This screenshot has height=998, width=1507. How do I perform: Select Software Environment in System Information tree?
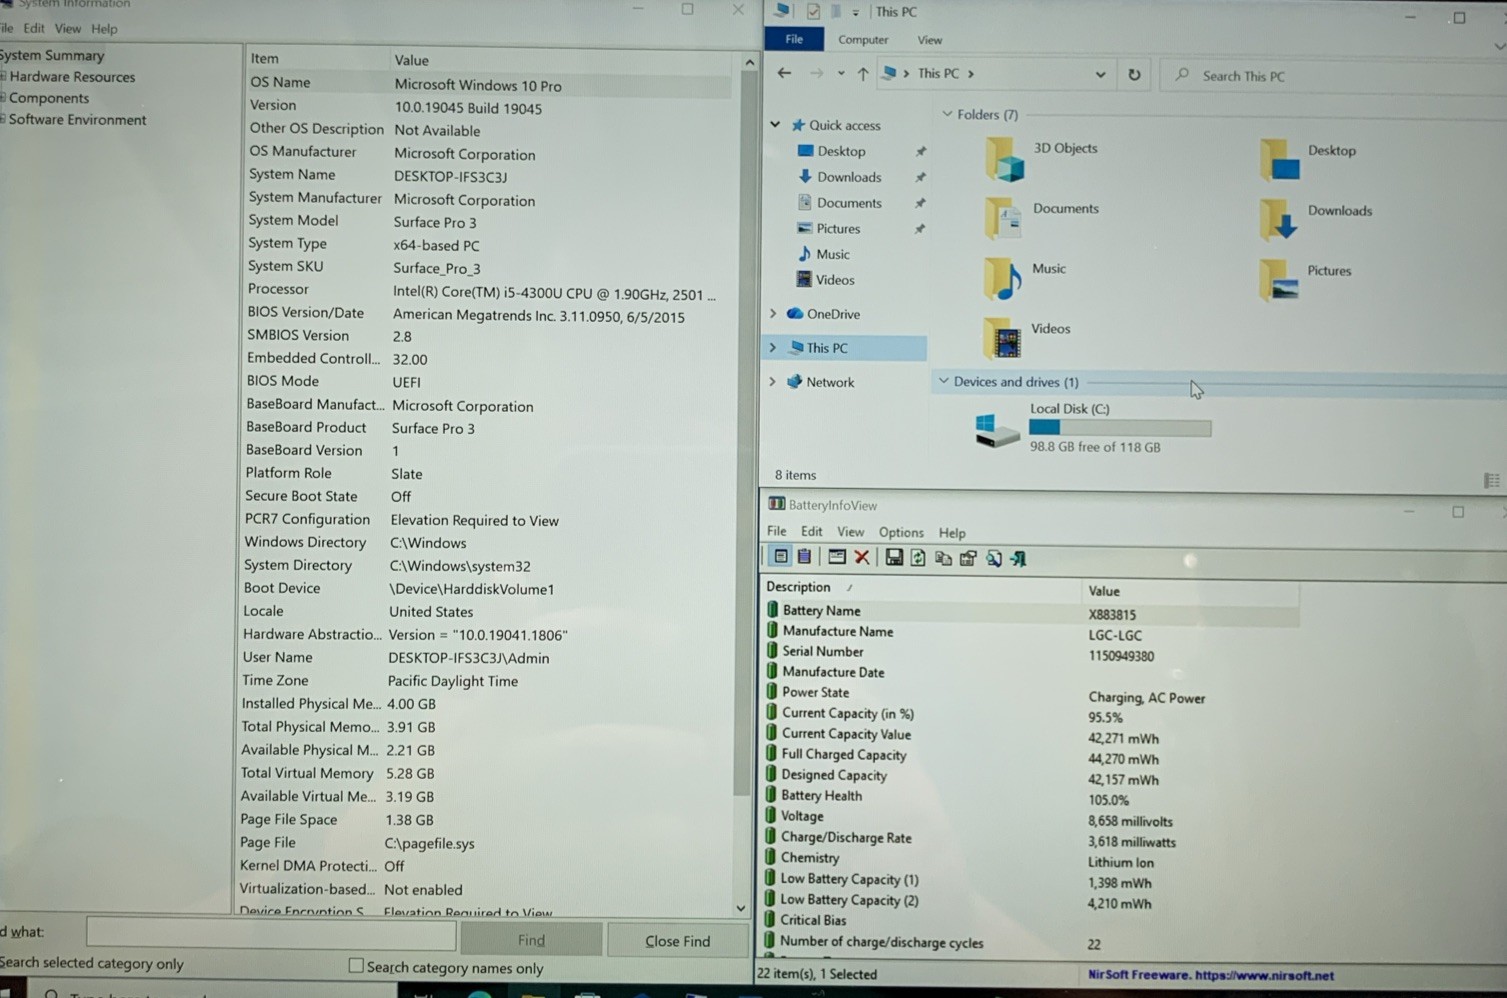coord(77,120)
